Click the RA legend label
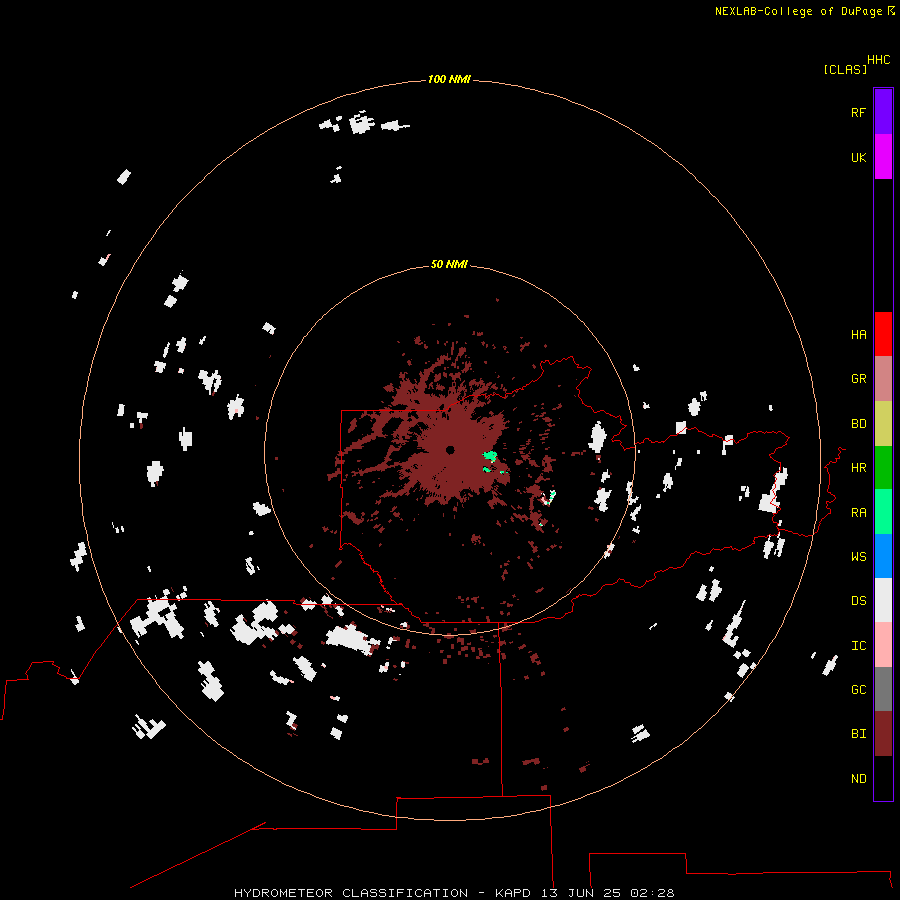The image size is (900, 900). coord(858,513)
